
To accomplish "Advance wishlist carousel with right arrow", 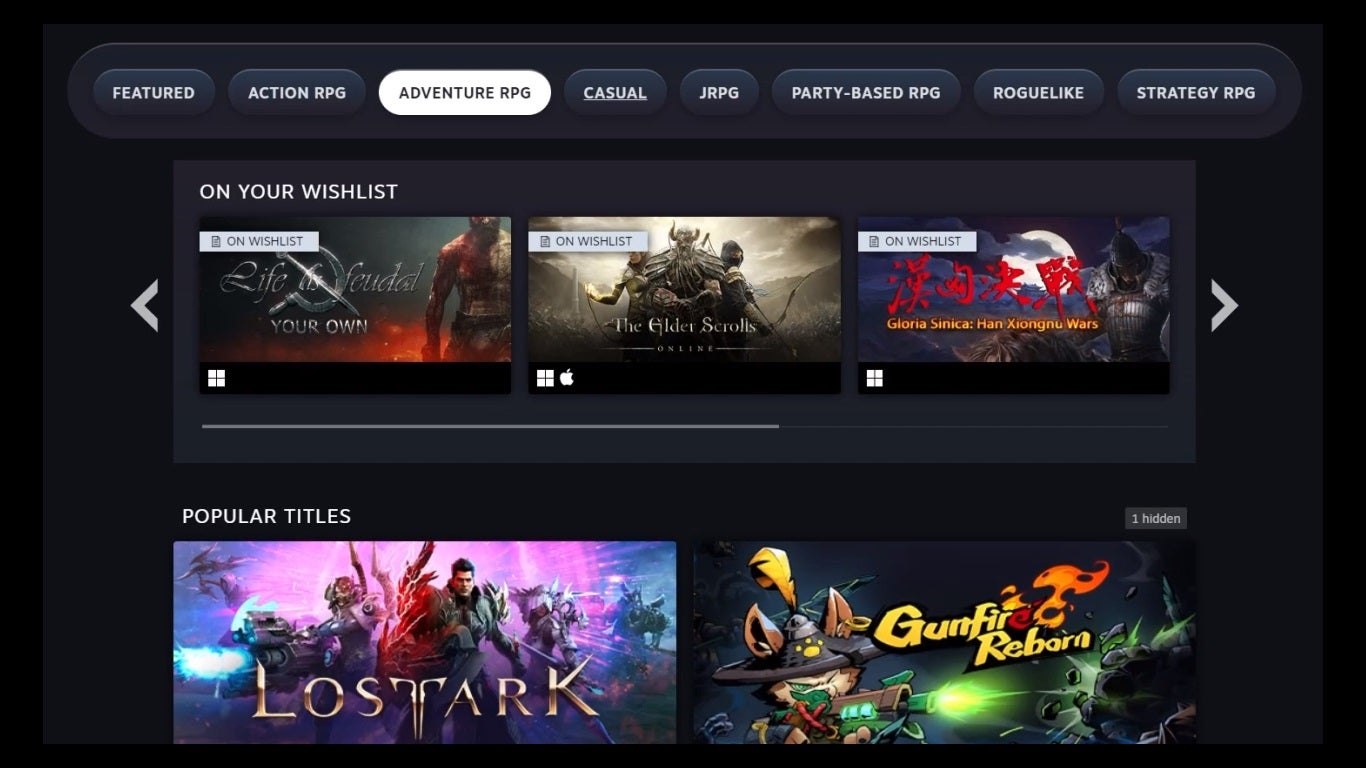I will coord(1224,305).
